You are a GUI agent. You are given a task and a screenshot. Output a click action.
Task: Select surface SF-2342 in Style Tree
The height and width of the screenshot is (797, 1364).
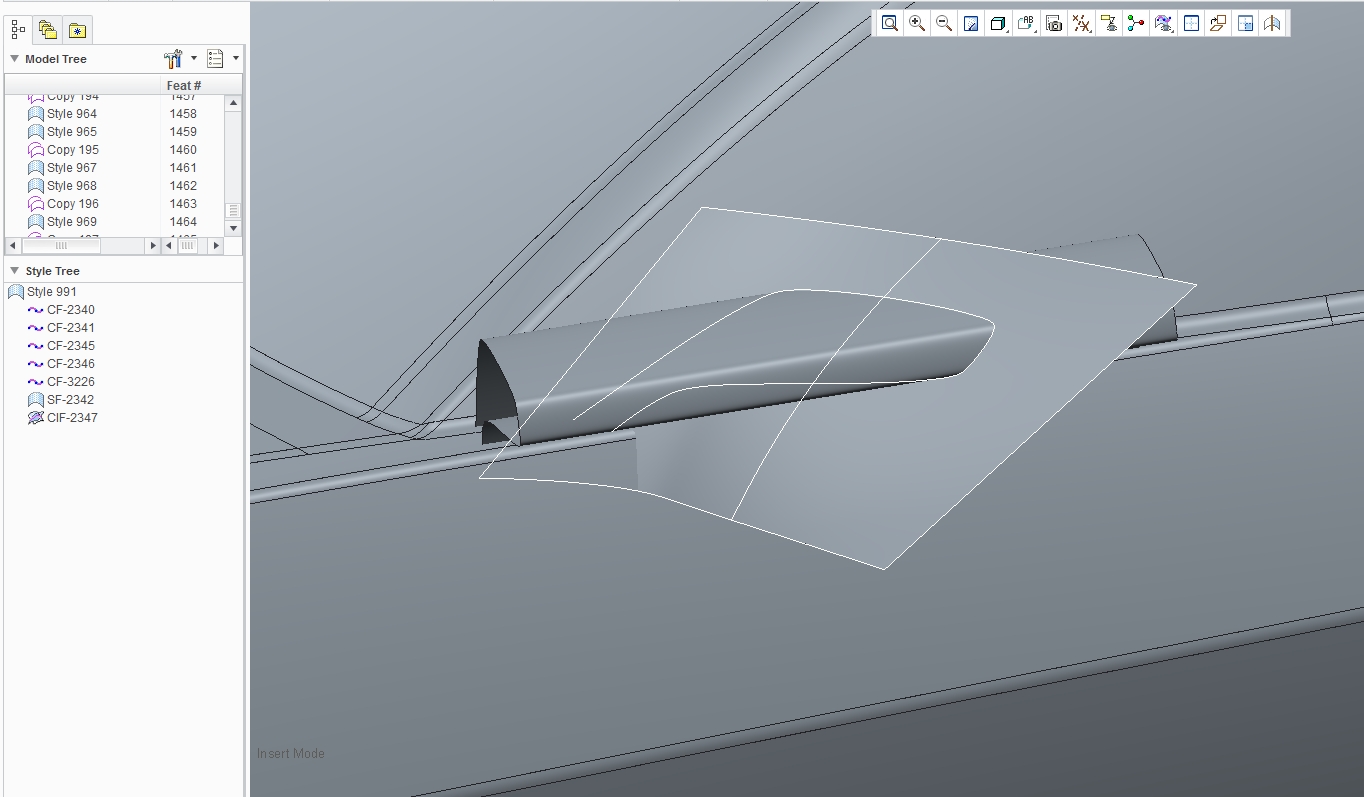tap(70, 400)
